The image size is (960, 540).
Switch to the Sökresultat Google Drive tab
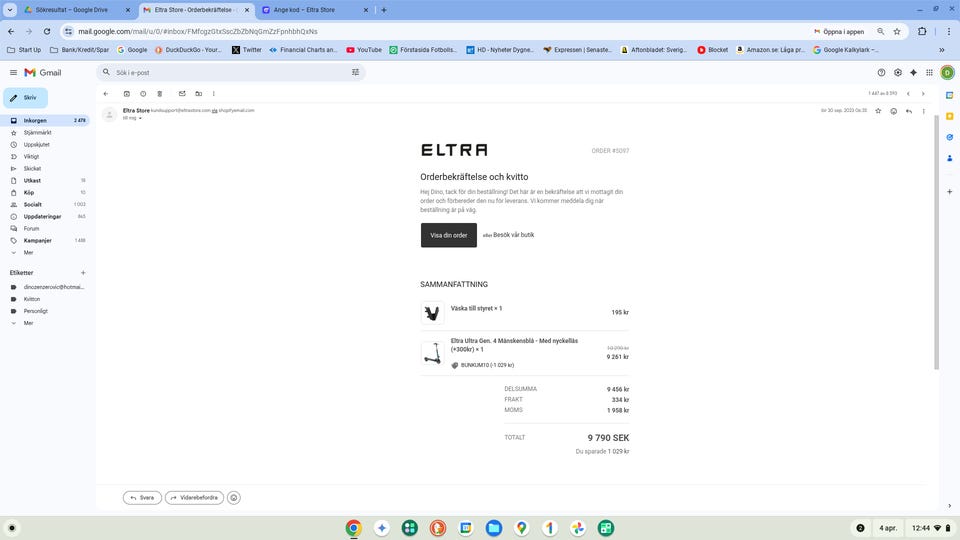coord(72,10)
